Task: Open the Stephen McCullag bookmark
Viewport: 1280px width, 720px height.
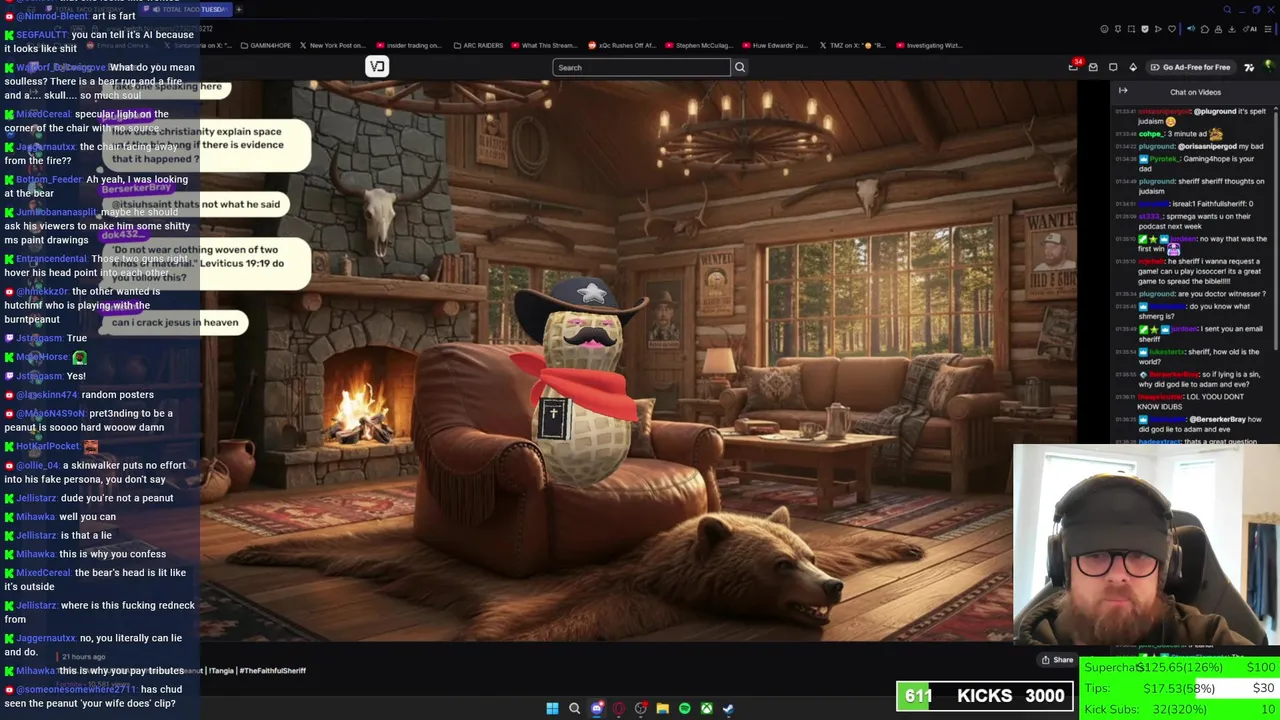Action: point(698,45)
